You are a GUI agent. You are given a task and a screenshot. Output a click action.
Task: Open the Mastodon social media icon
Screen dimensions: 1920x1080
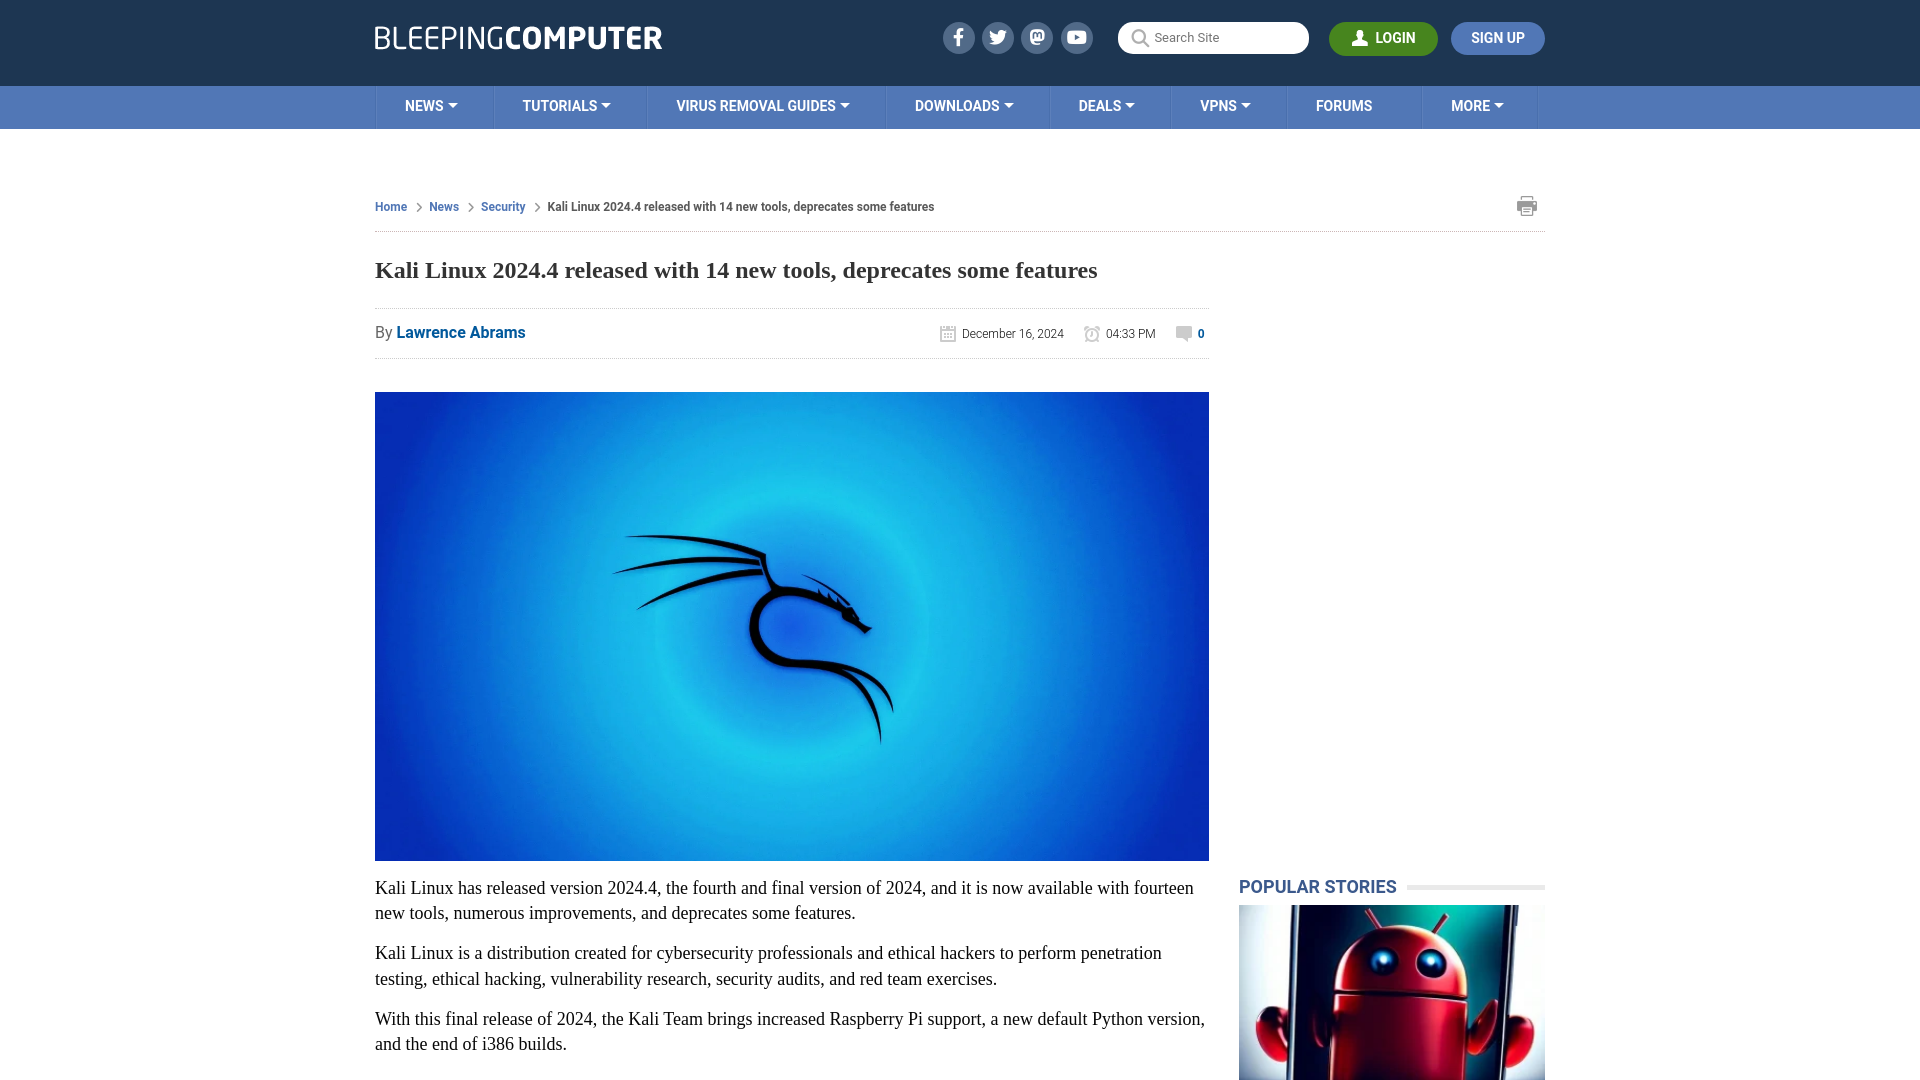1038,37
